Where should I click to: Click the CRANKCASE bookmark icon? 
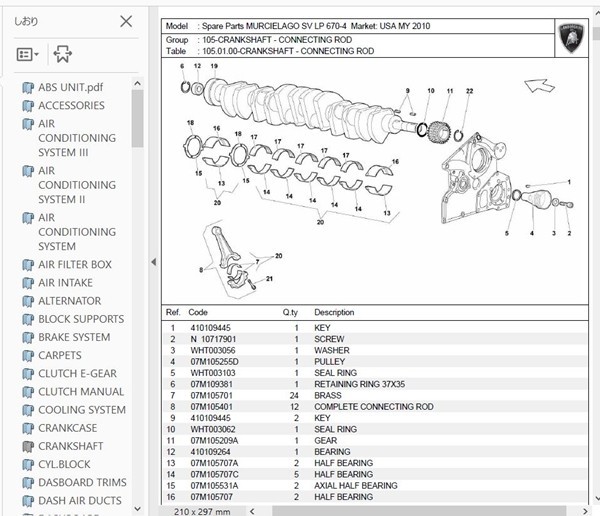pos(28,429)
